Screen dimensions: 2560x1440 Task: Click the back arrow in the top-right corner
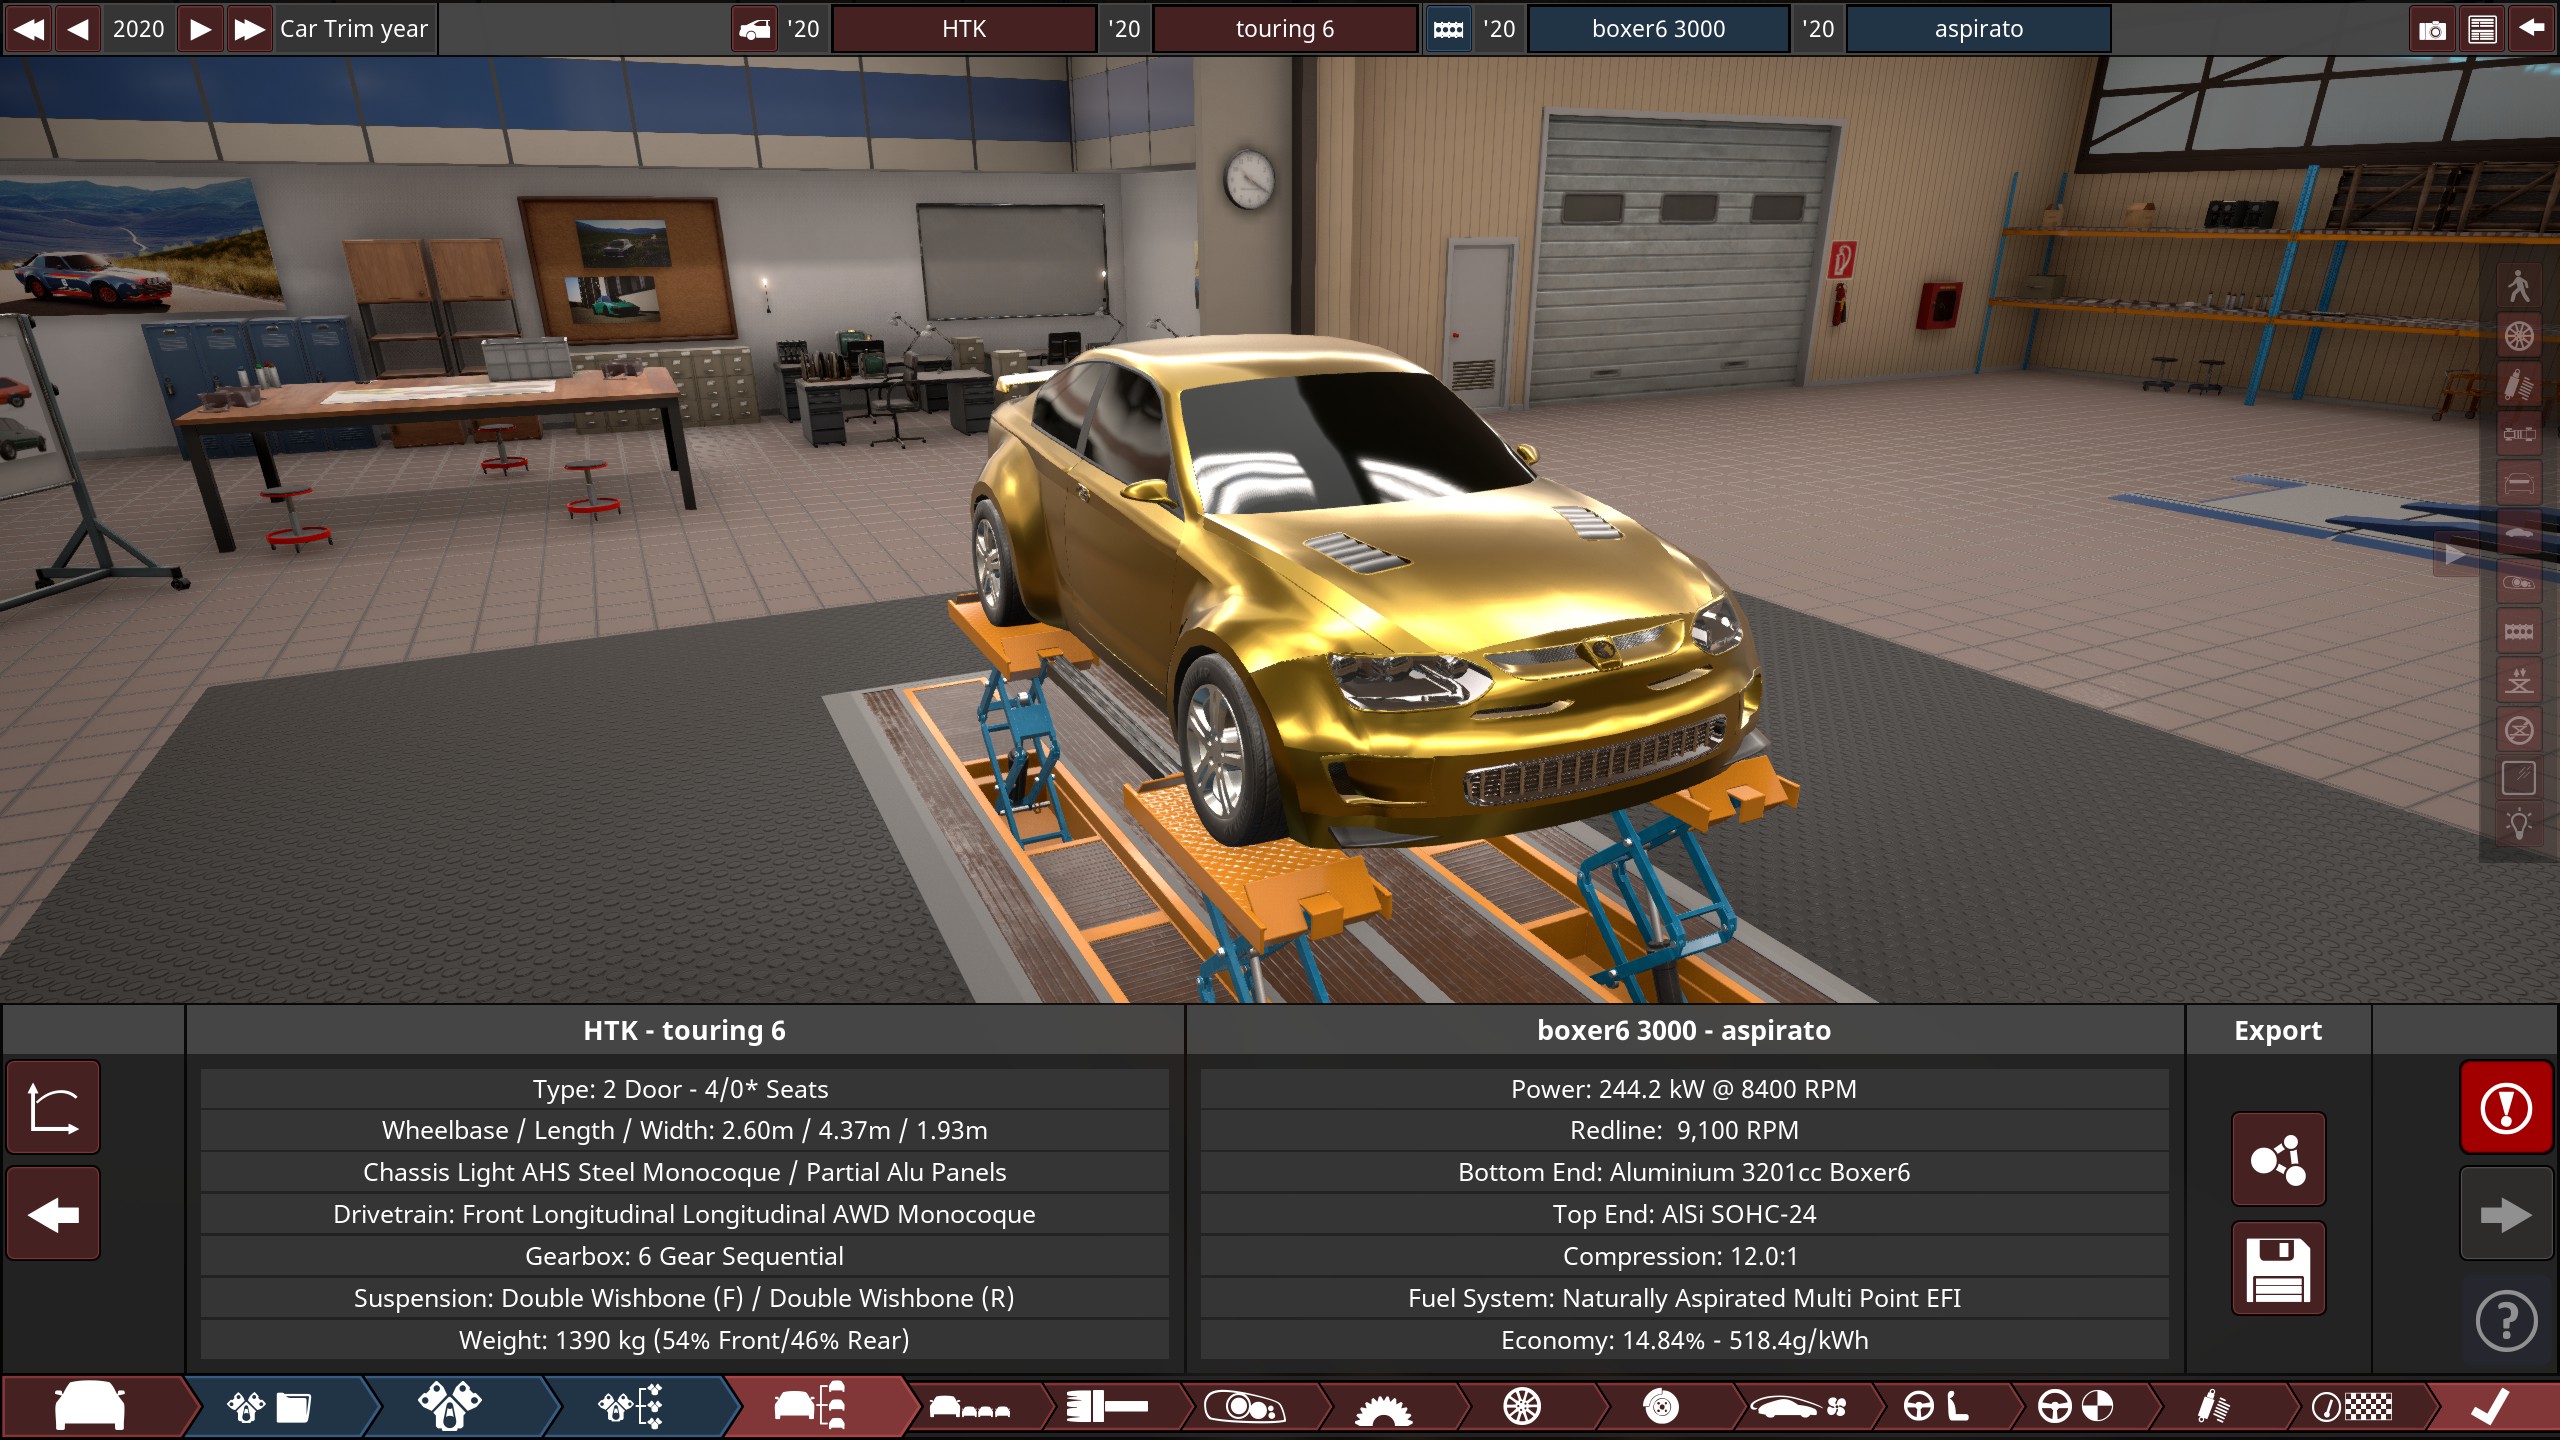coord(2532,29)
